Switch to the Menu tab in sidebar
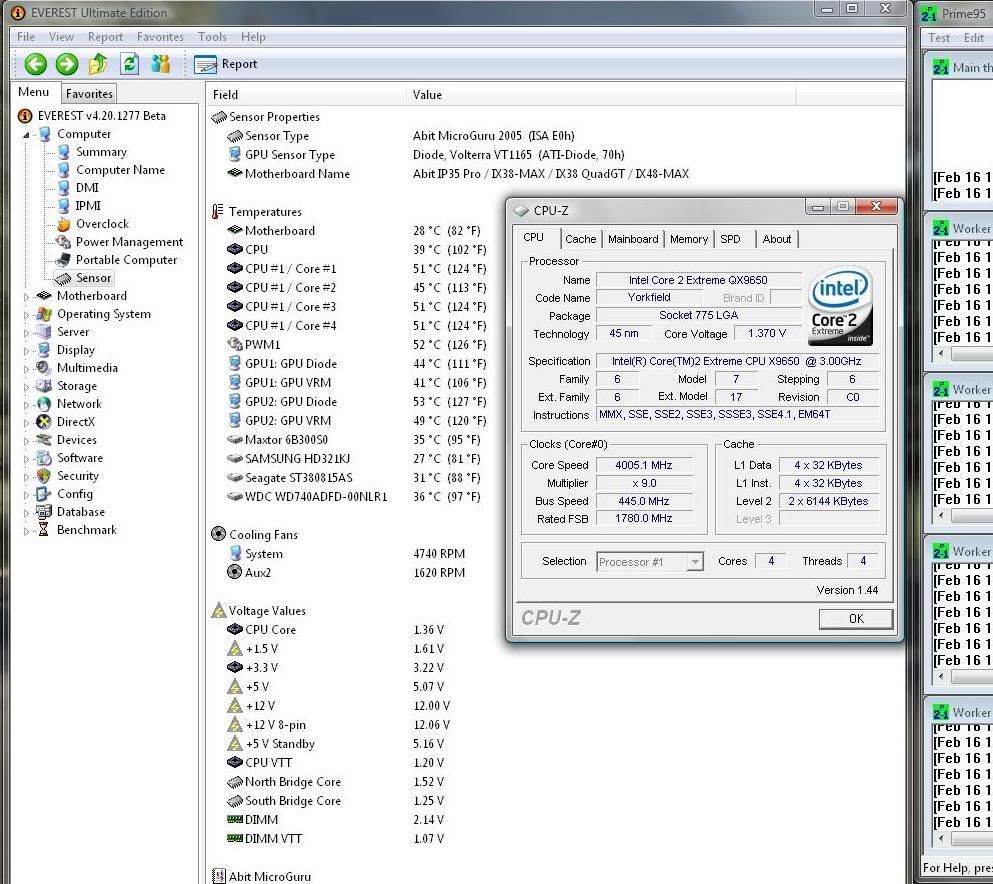 point(34,92)
